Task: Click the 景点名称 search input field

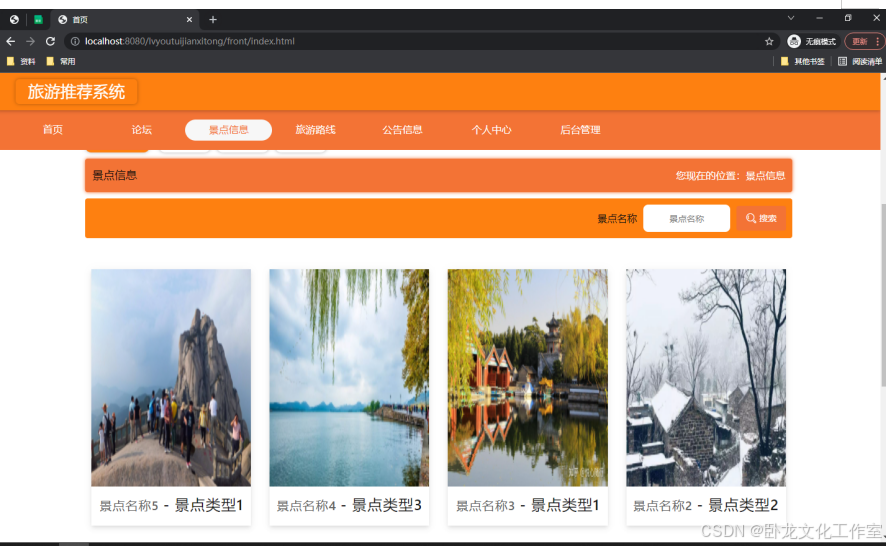Action: 687,219
